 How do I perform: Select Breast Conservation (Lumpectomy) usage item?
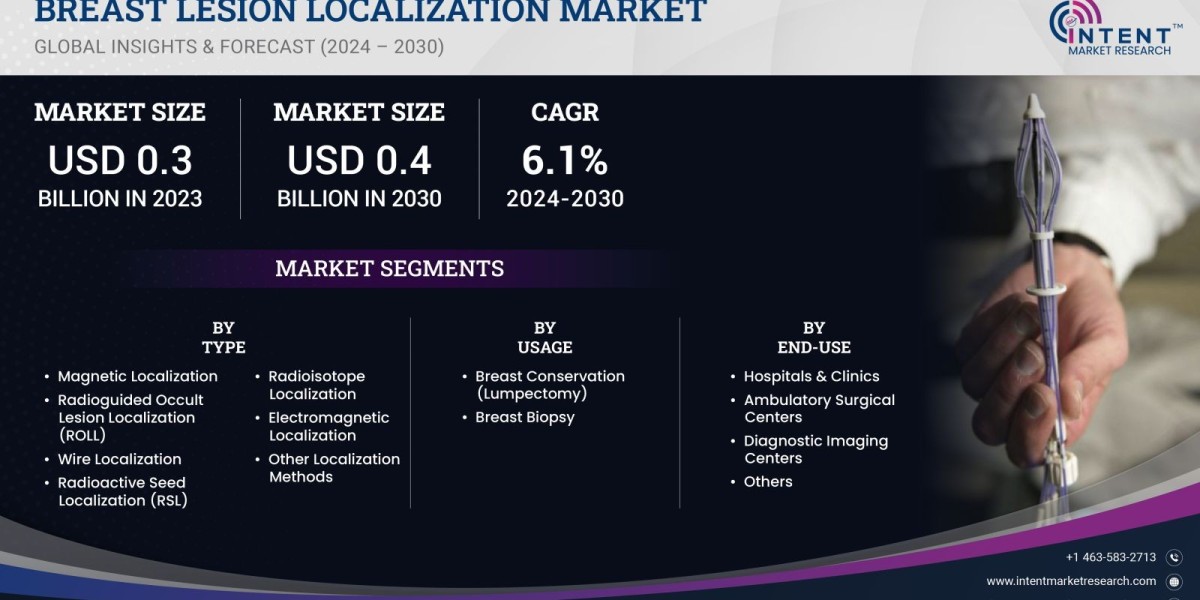pyautogui.click(x=549, y=385)
